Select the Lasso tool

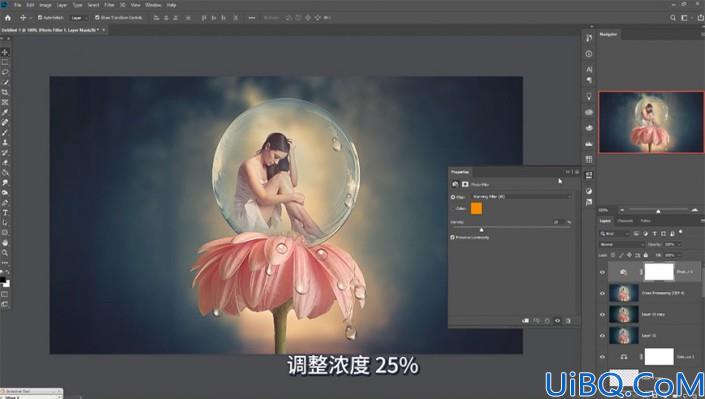coord(5,72)
